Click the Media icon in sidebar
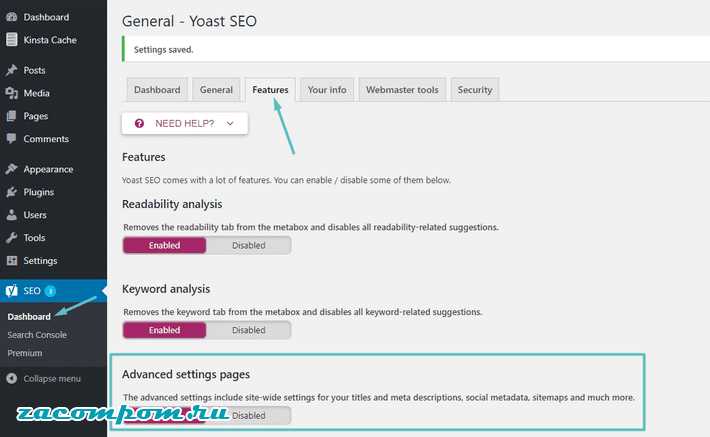The image size is (710, 437). tap(12, 93)
